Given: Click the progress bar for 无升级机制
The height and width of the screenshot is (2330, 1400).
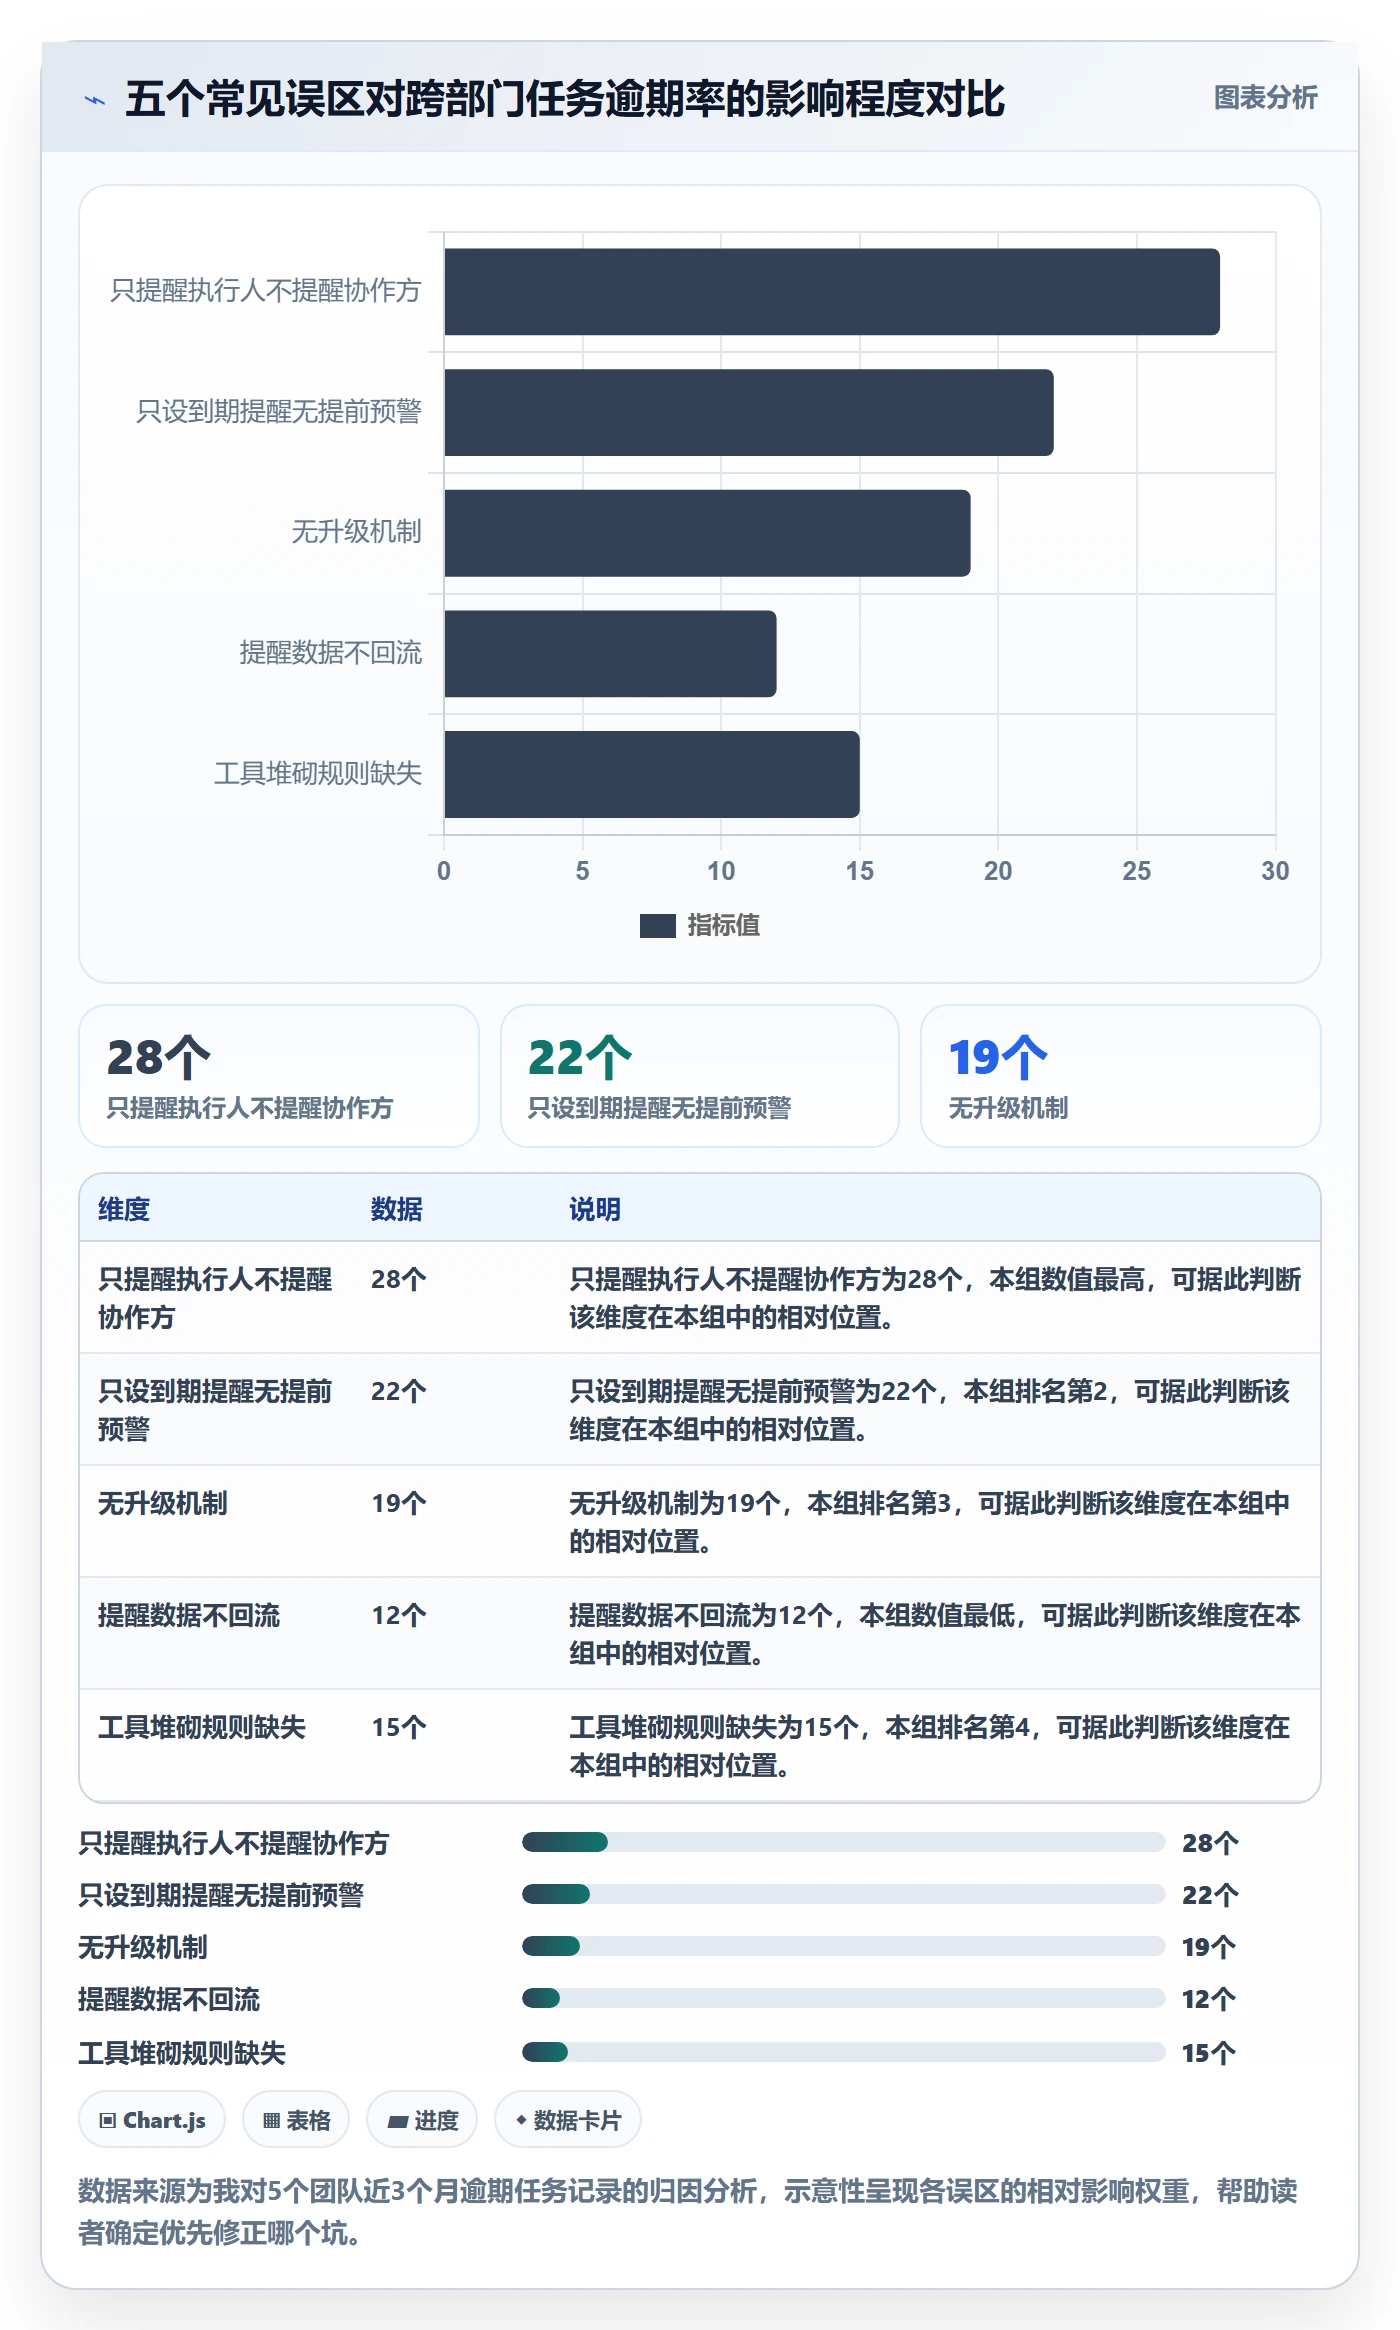Looking at the screenshot, I should point(843,1946).
